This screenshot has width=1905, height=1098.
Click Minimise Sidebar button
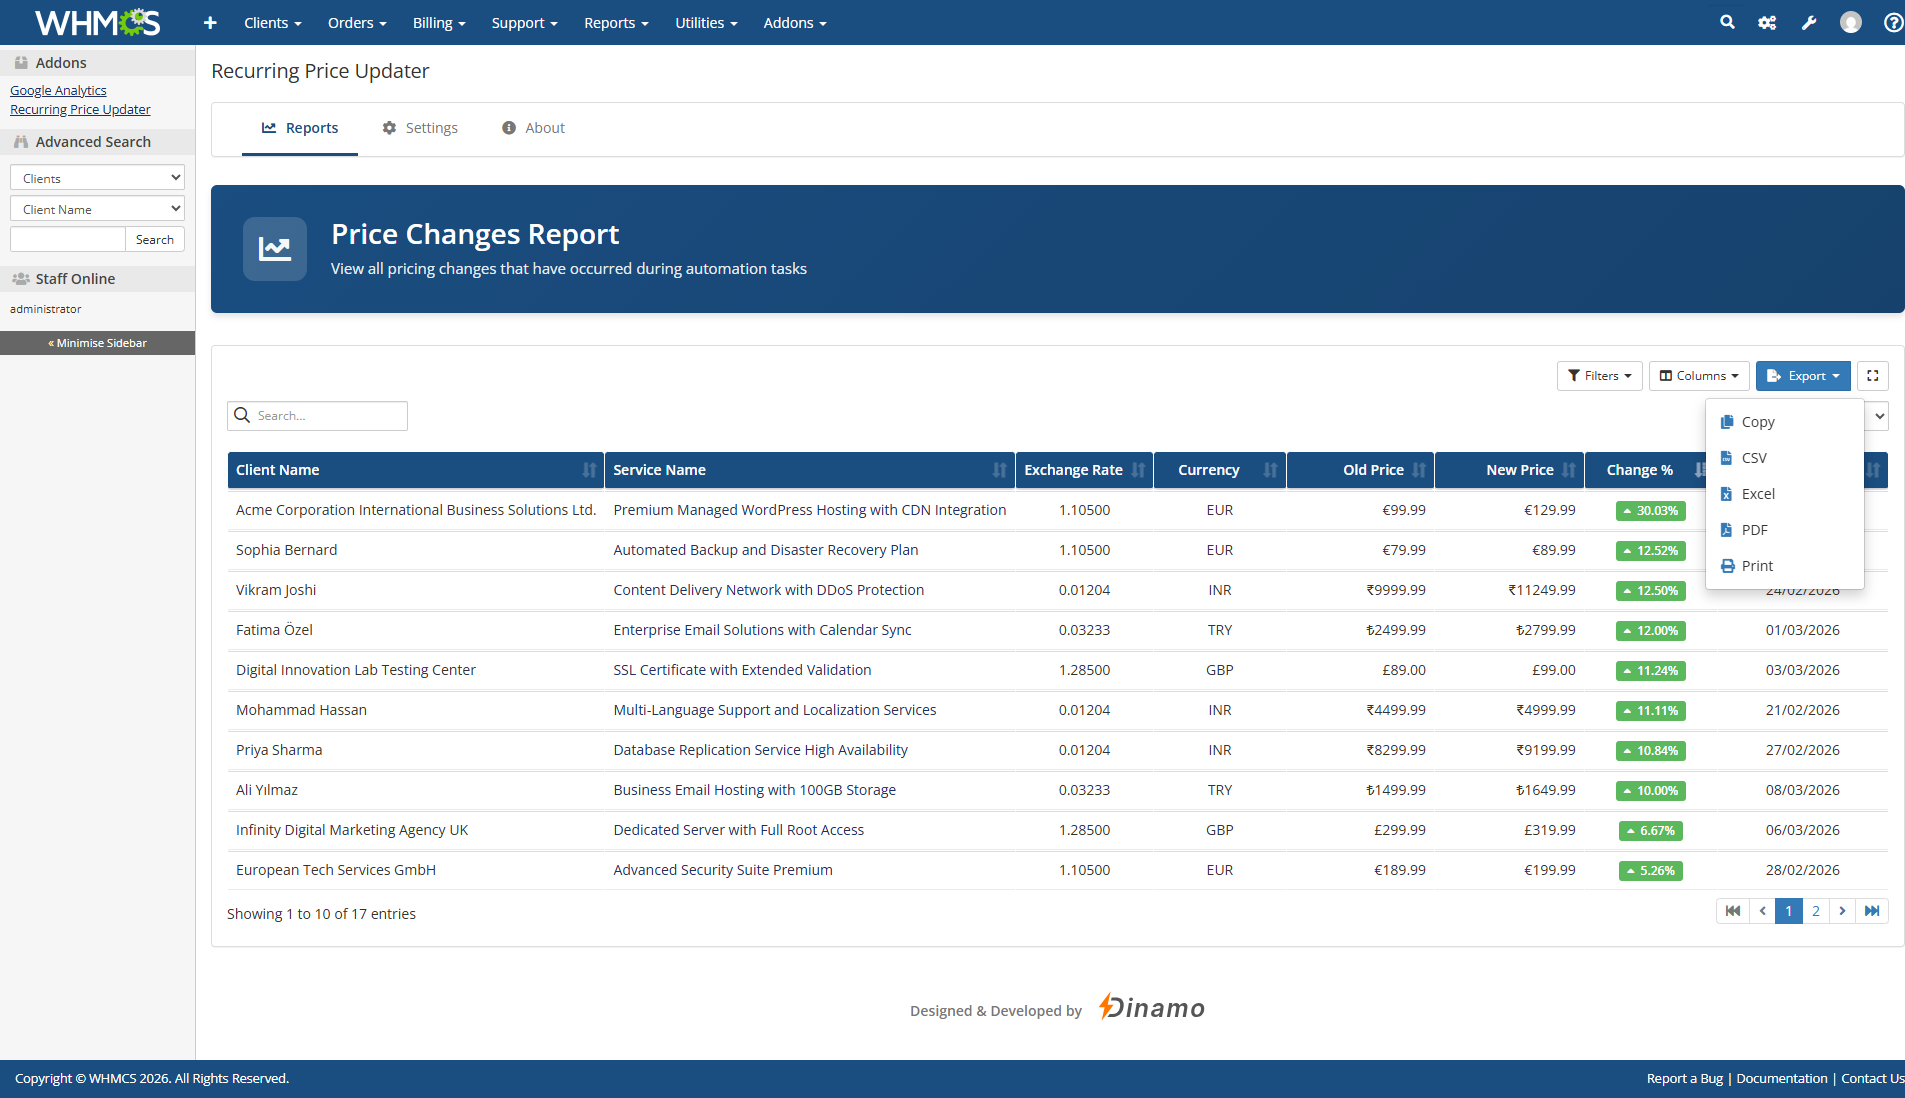coord(97,343)
